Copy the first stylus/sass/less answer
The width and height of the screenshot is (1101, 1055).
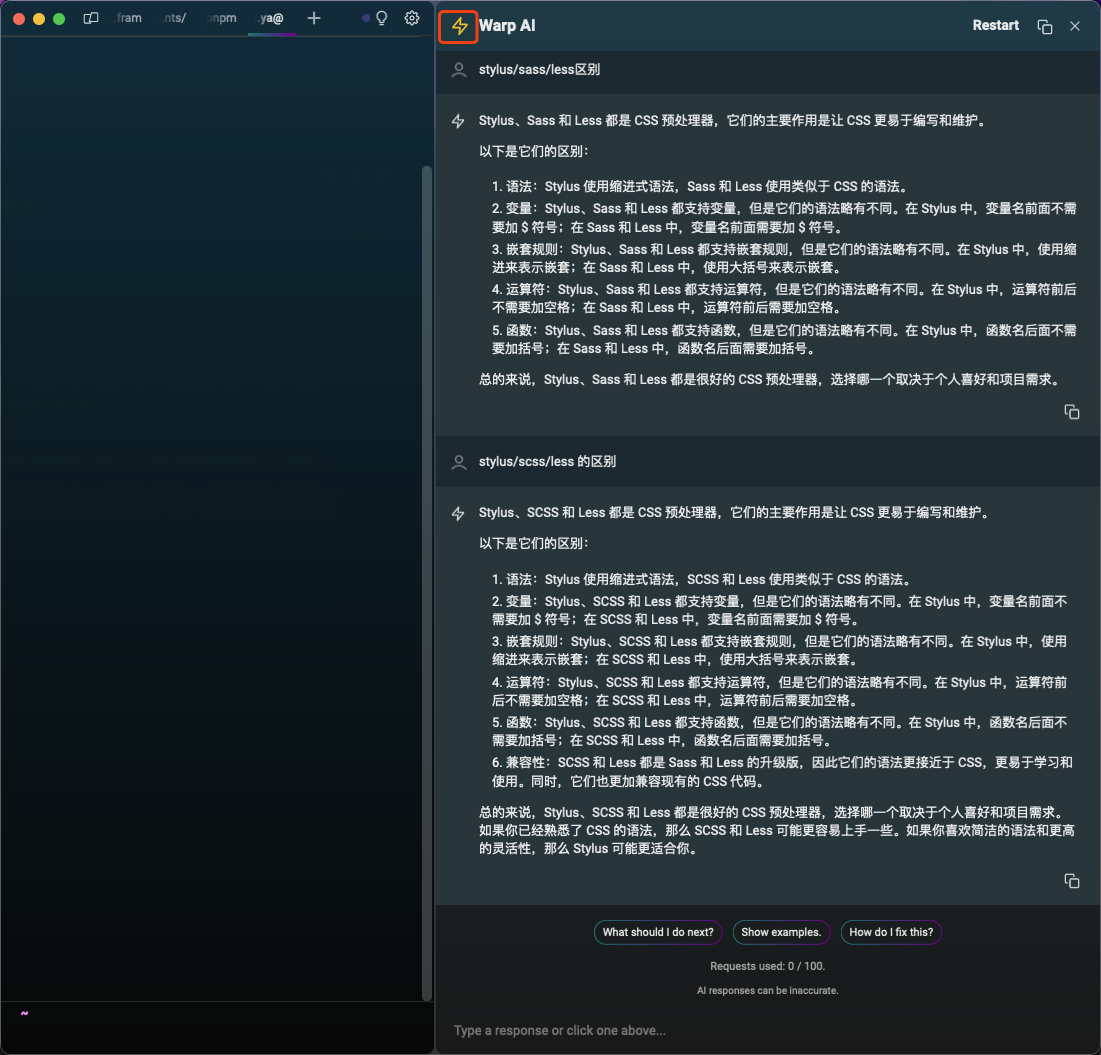[x=1071, y=412]
